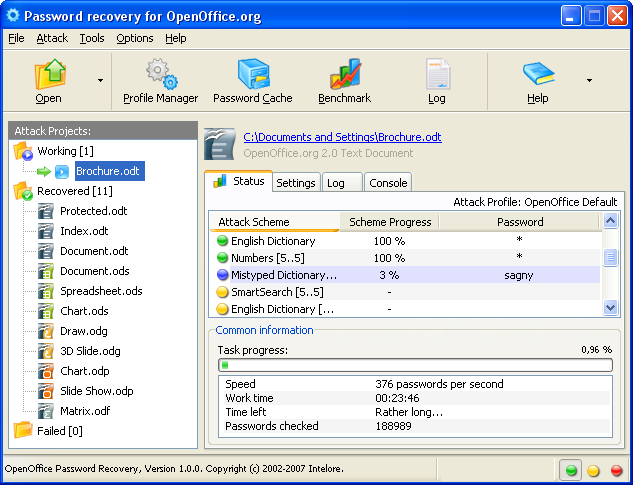Screen dimensions: 633x485
Task: Click the red status bar stop button
Action: (x=616, y=470)
